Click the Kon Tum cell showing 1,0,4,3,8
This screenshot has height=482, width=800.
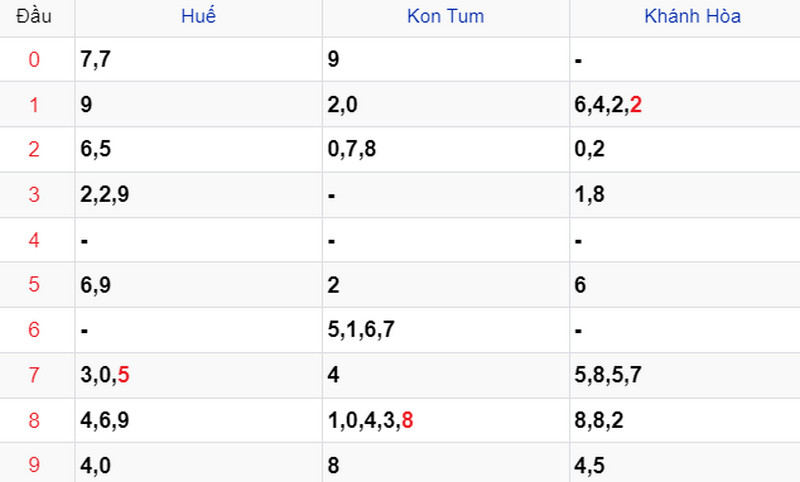[x=445, y=420]
